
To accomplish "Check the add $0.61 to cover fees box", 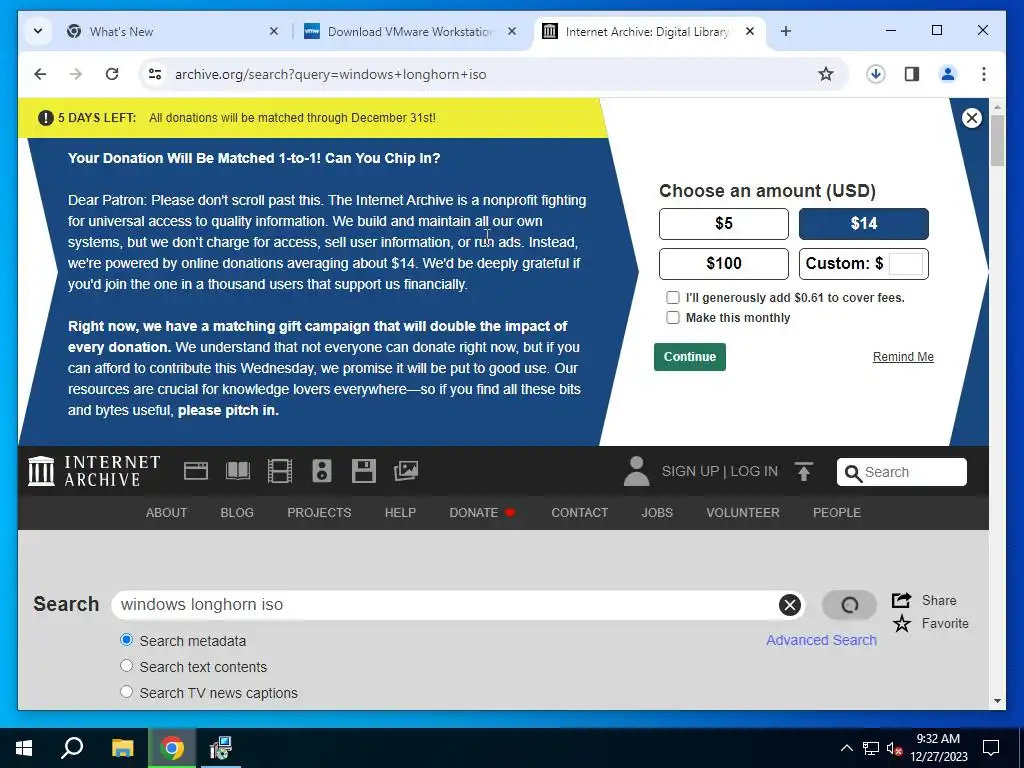I will (x=673, y=298).
